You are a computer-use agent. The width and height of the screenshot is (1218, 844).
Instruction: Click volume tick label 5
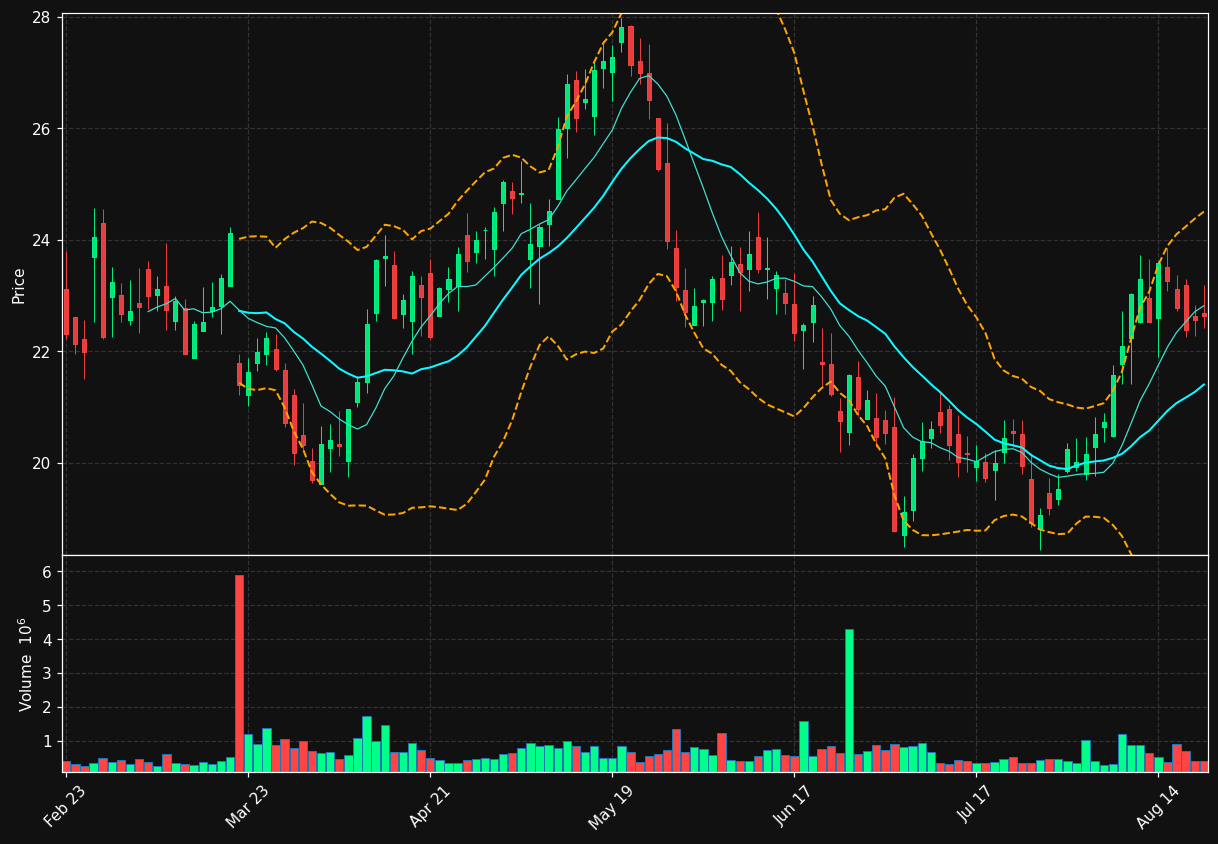point(48,606)
